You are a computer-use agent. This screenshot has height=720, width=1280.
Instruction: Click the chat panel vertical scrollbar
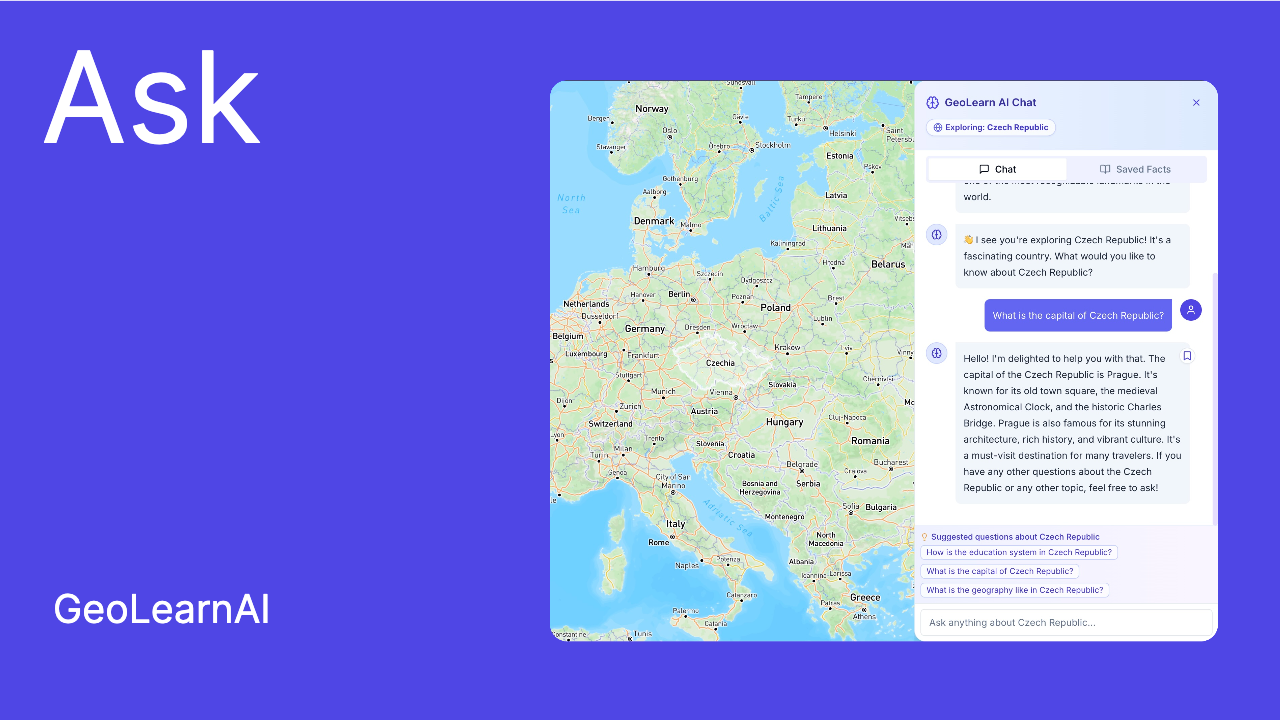tap(1215, 400)
